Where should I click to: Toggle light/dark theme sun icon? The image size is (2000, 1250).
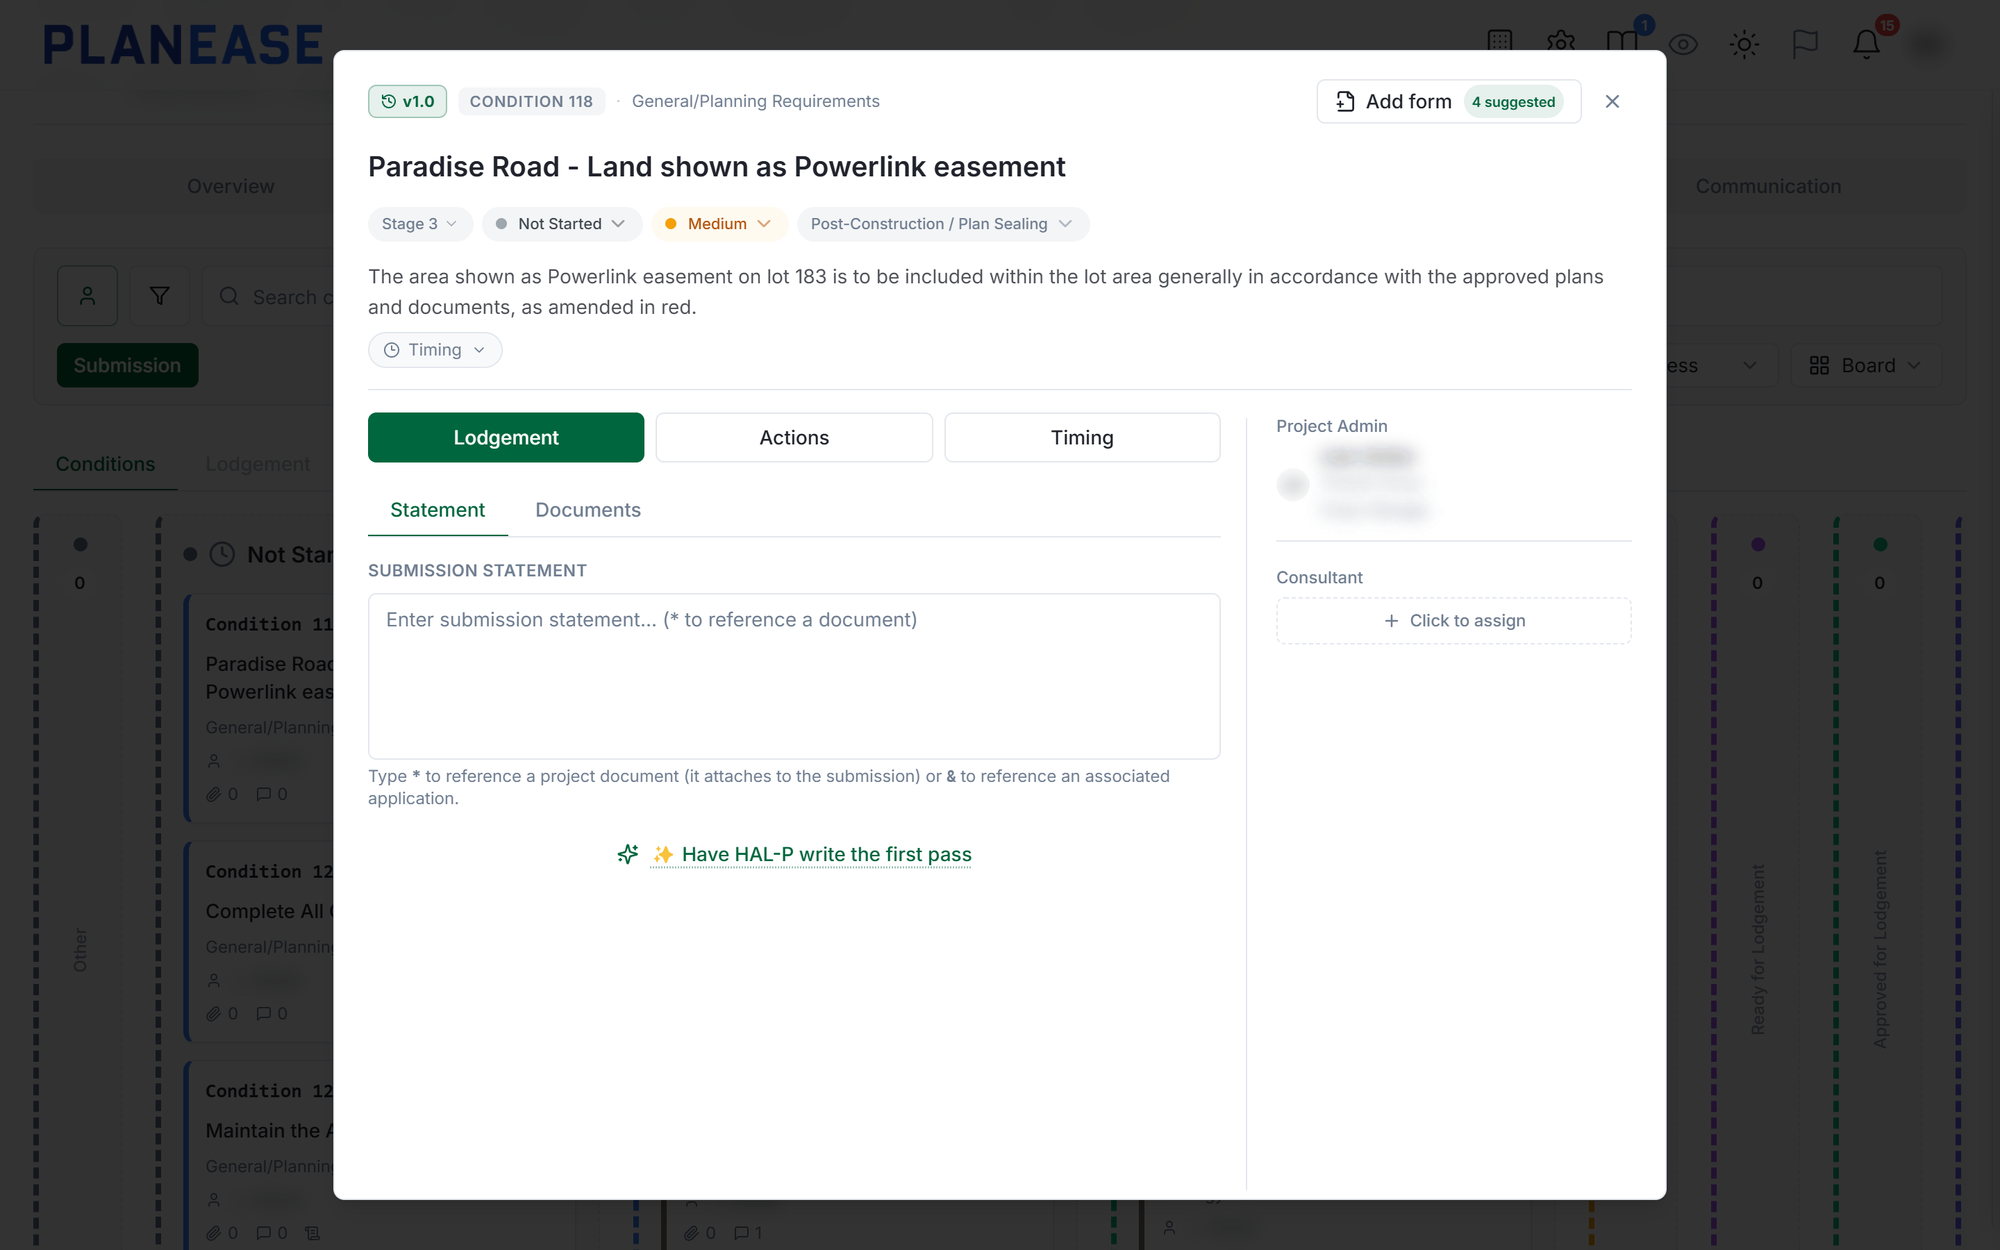[x=1744, y=44]
